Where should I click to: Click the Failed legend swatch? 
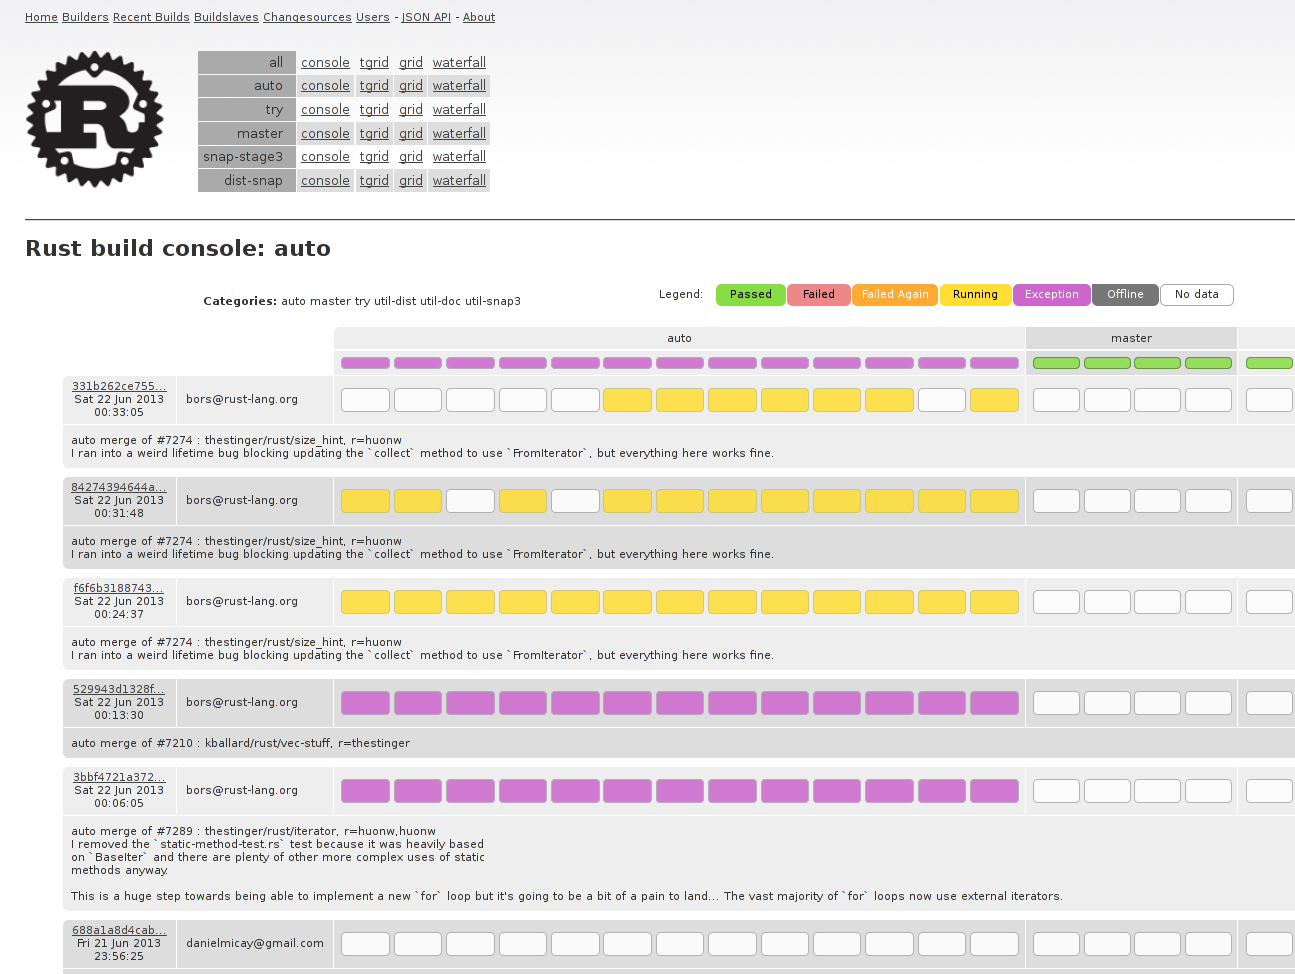pos(819,294)
